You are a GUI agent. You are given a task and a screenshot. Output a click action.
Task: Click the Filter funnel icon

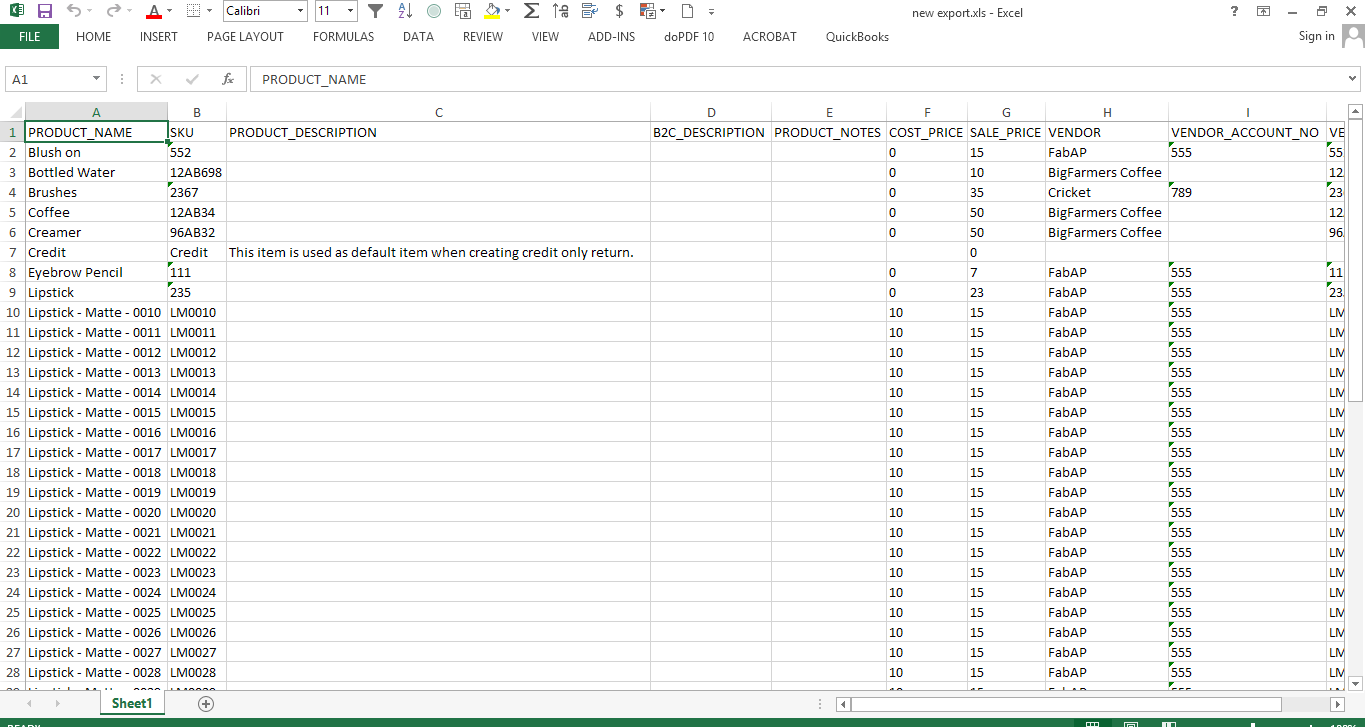tap(375, 11)
